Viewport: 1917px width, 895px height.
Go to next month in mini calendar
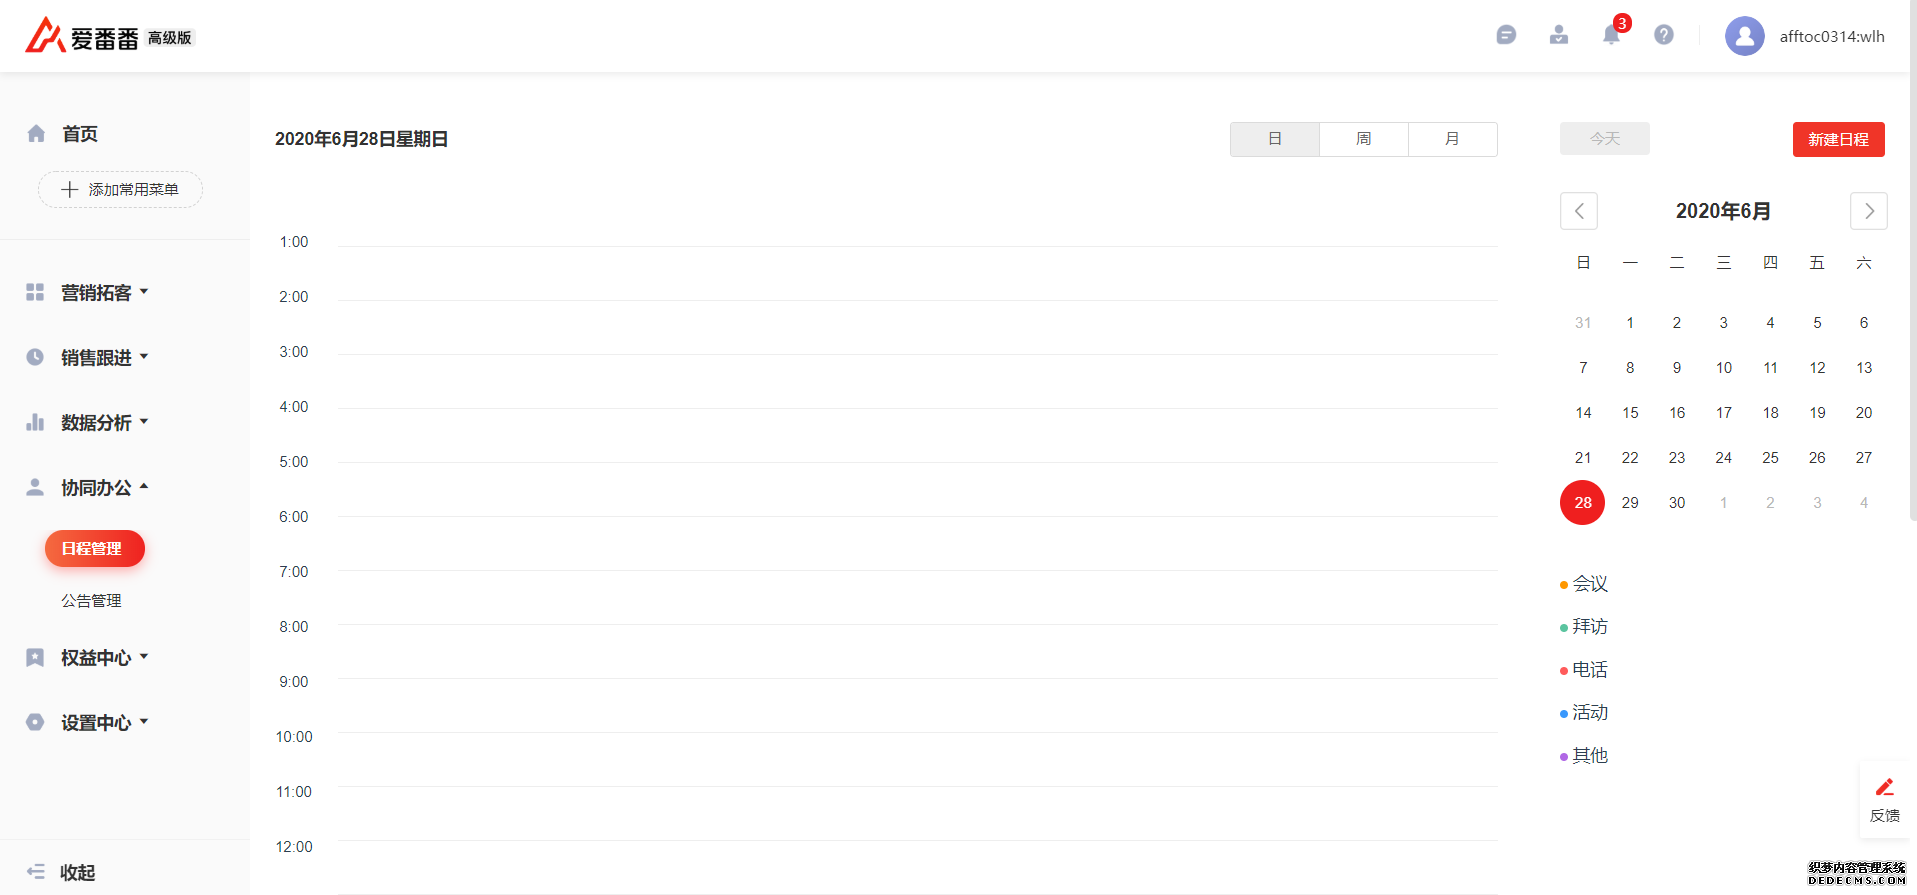(1869, 211)
